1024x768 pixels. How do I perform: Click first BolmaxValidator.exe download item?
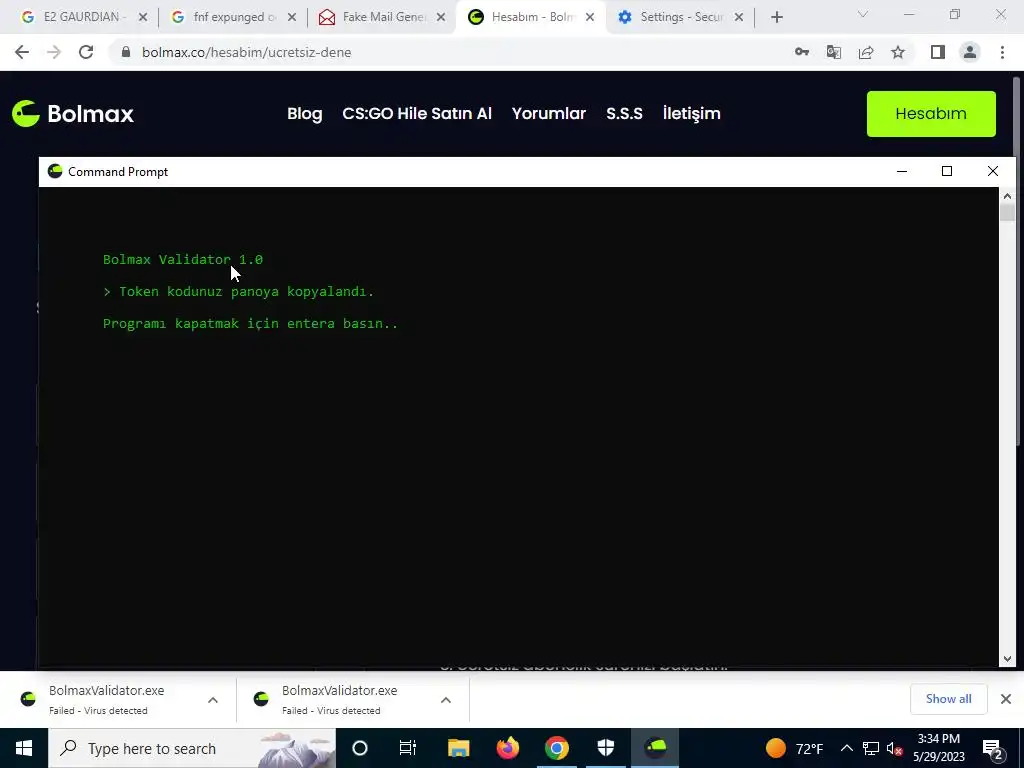pyautogui.click(x=106, y=699)
